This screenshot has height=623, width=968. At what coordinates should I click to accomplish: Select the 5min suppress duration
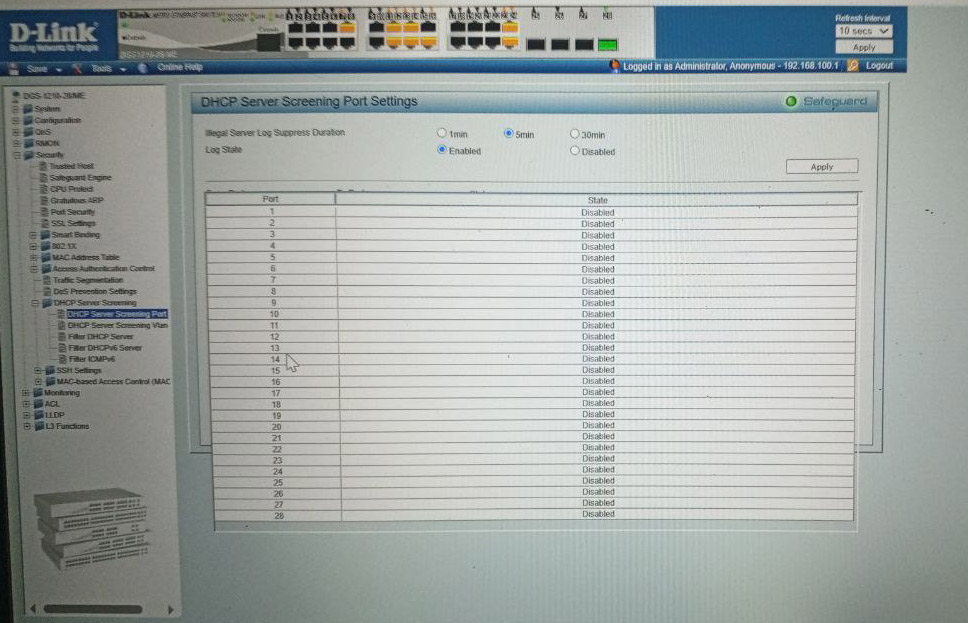pyautogui.click(x=509, y=133)
